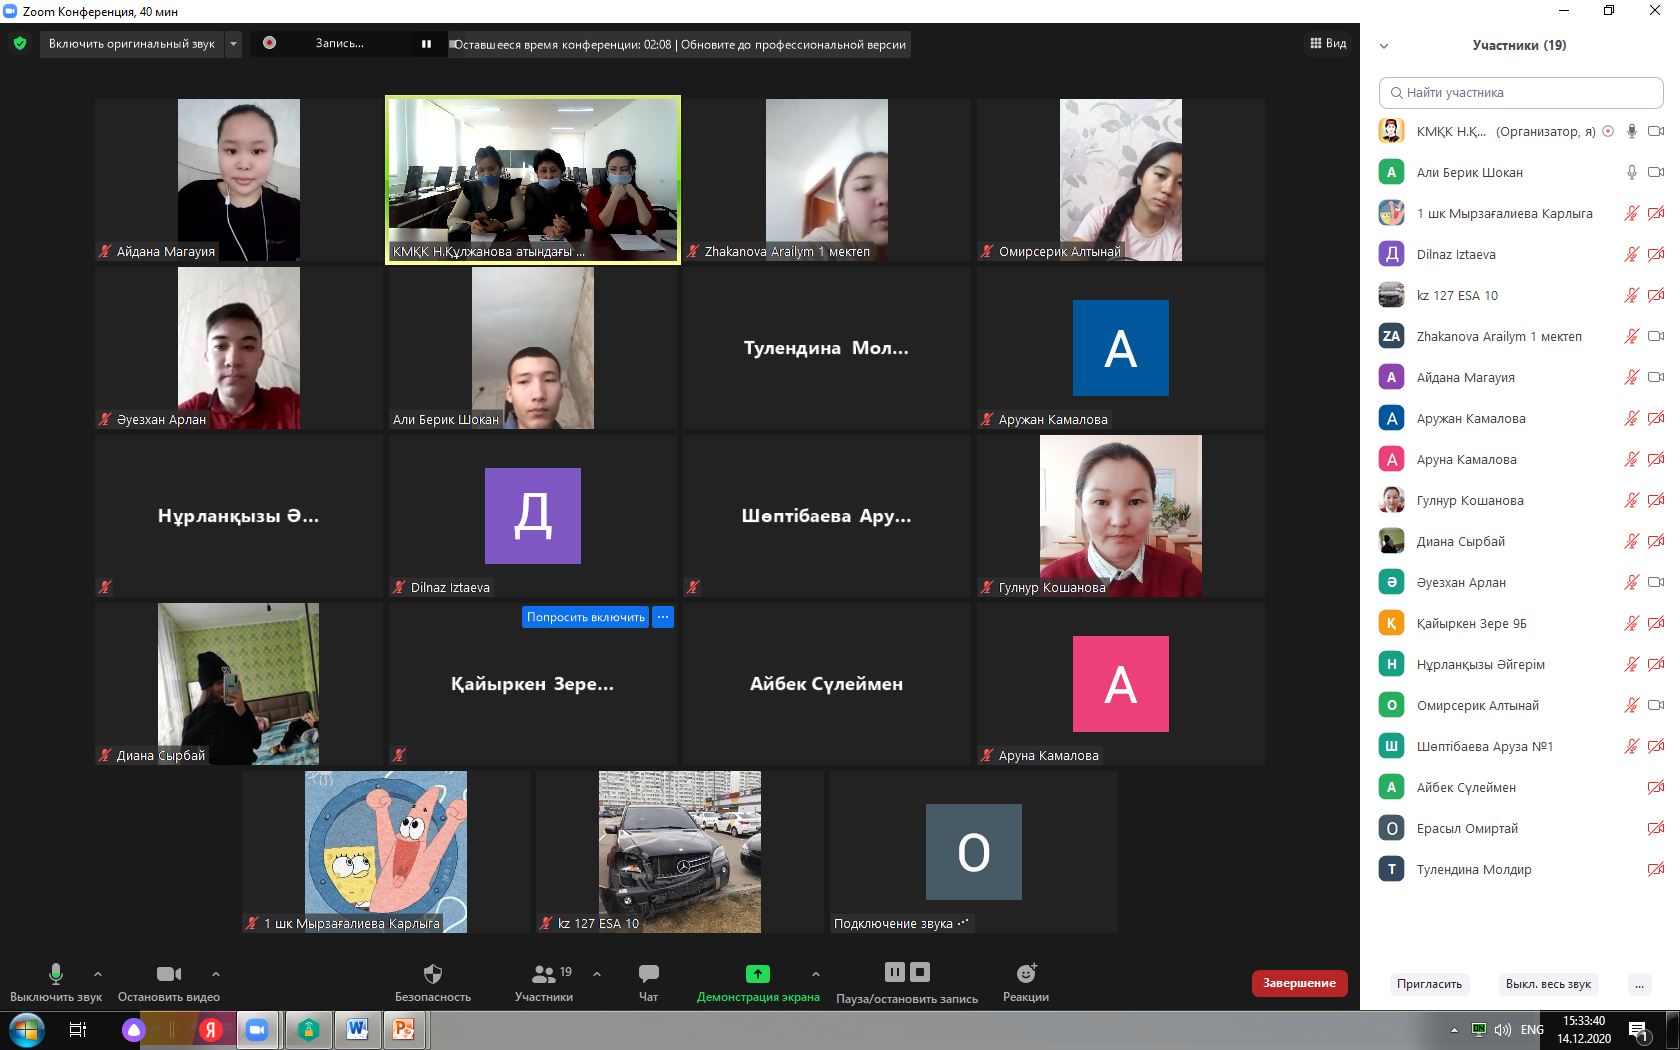The image size is (1680, 1050).
Task: Open the Security (Безопасность) shield icon
Action: pos(432,974)
